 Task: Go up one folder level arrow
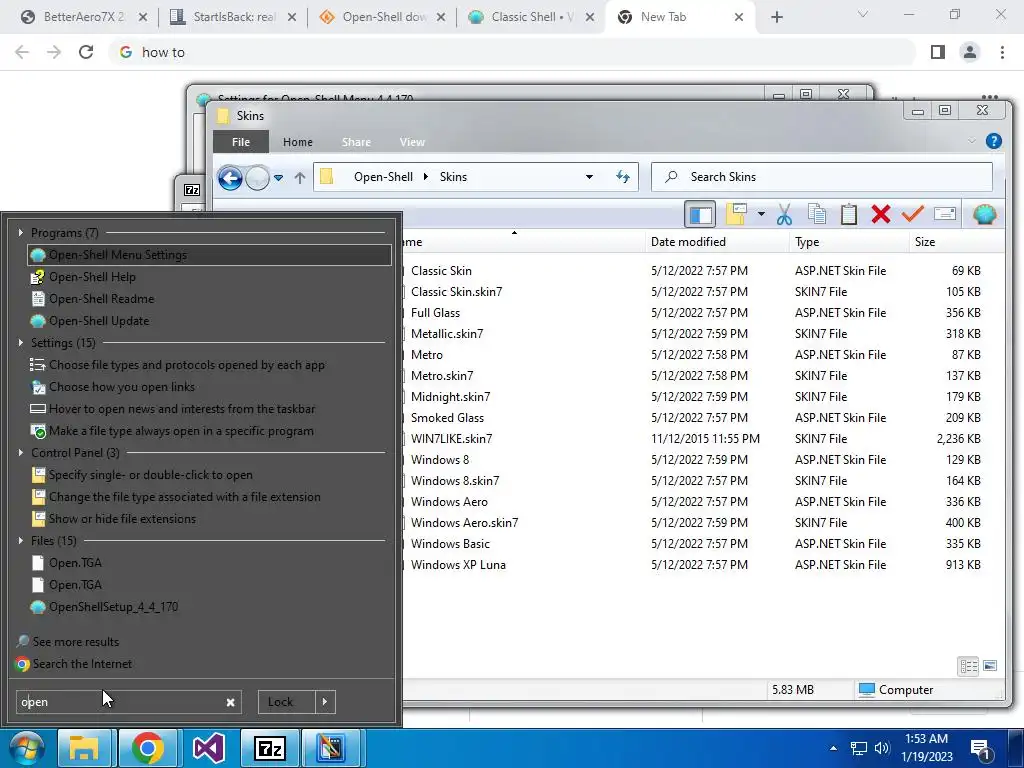coord(300,178)
